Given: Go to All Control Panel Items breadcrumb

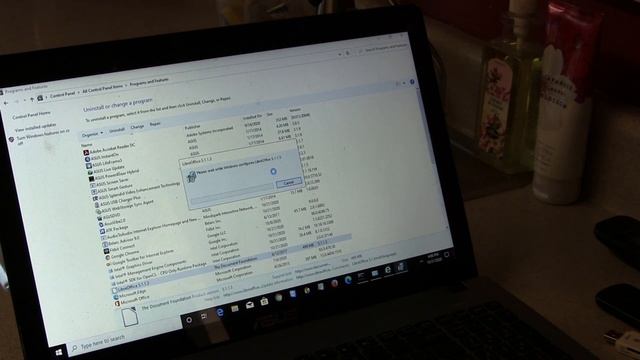Looking at the screenshot, I should 102,89.
